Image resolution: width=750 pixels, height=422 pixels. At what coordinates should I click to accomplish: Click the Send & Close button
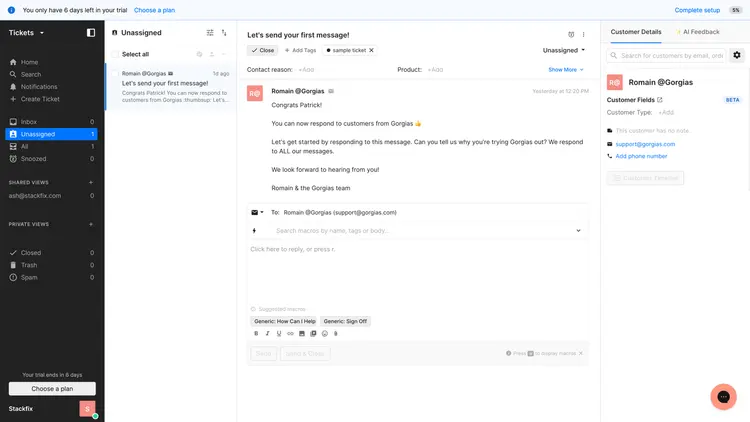(x=305, y=354)
